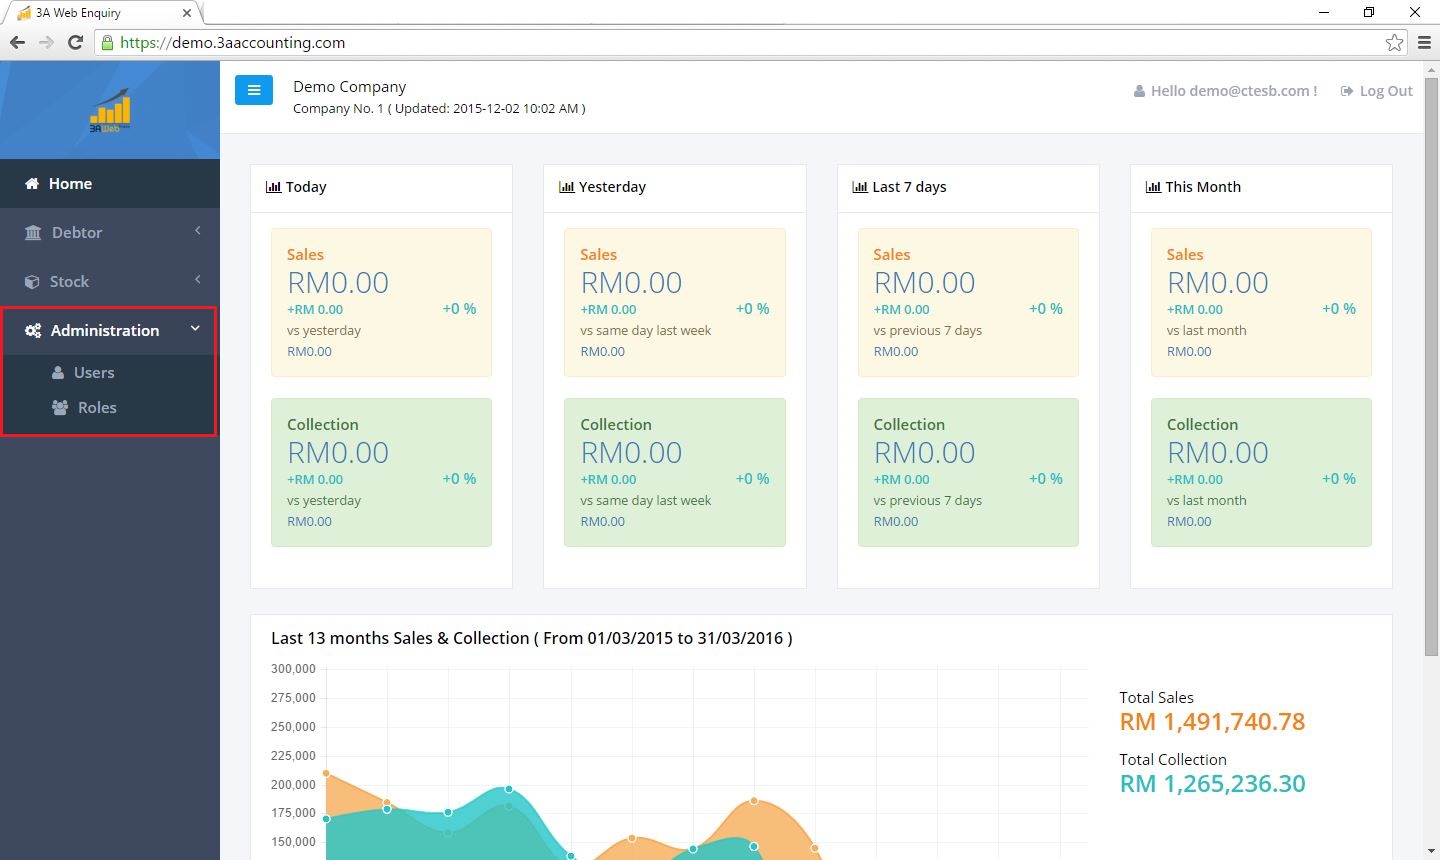Screen dimensions: 1440x860
Task: Collapse the Administration menu chevron
Action: tap(195, 329)
